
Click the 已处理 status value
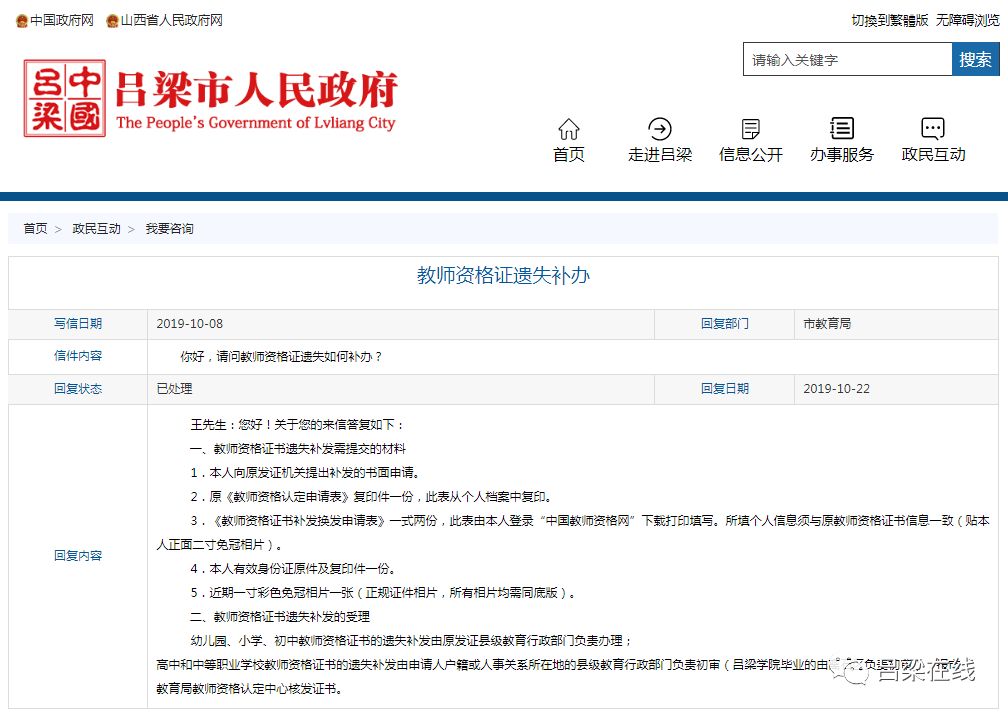tap(174, 389)
